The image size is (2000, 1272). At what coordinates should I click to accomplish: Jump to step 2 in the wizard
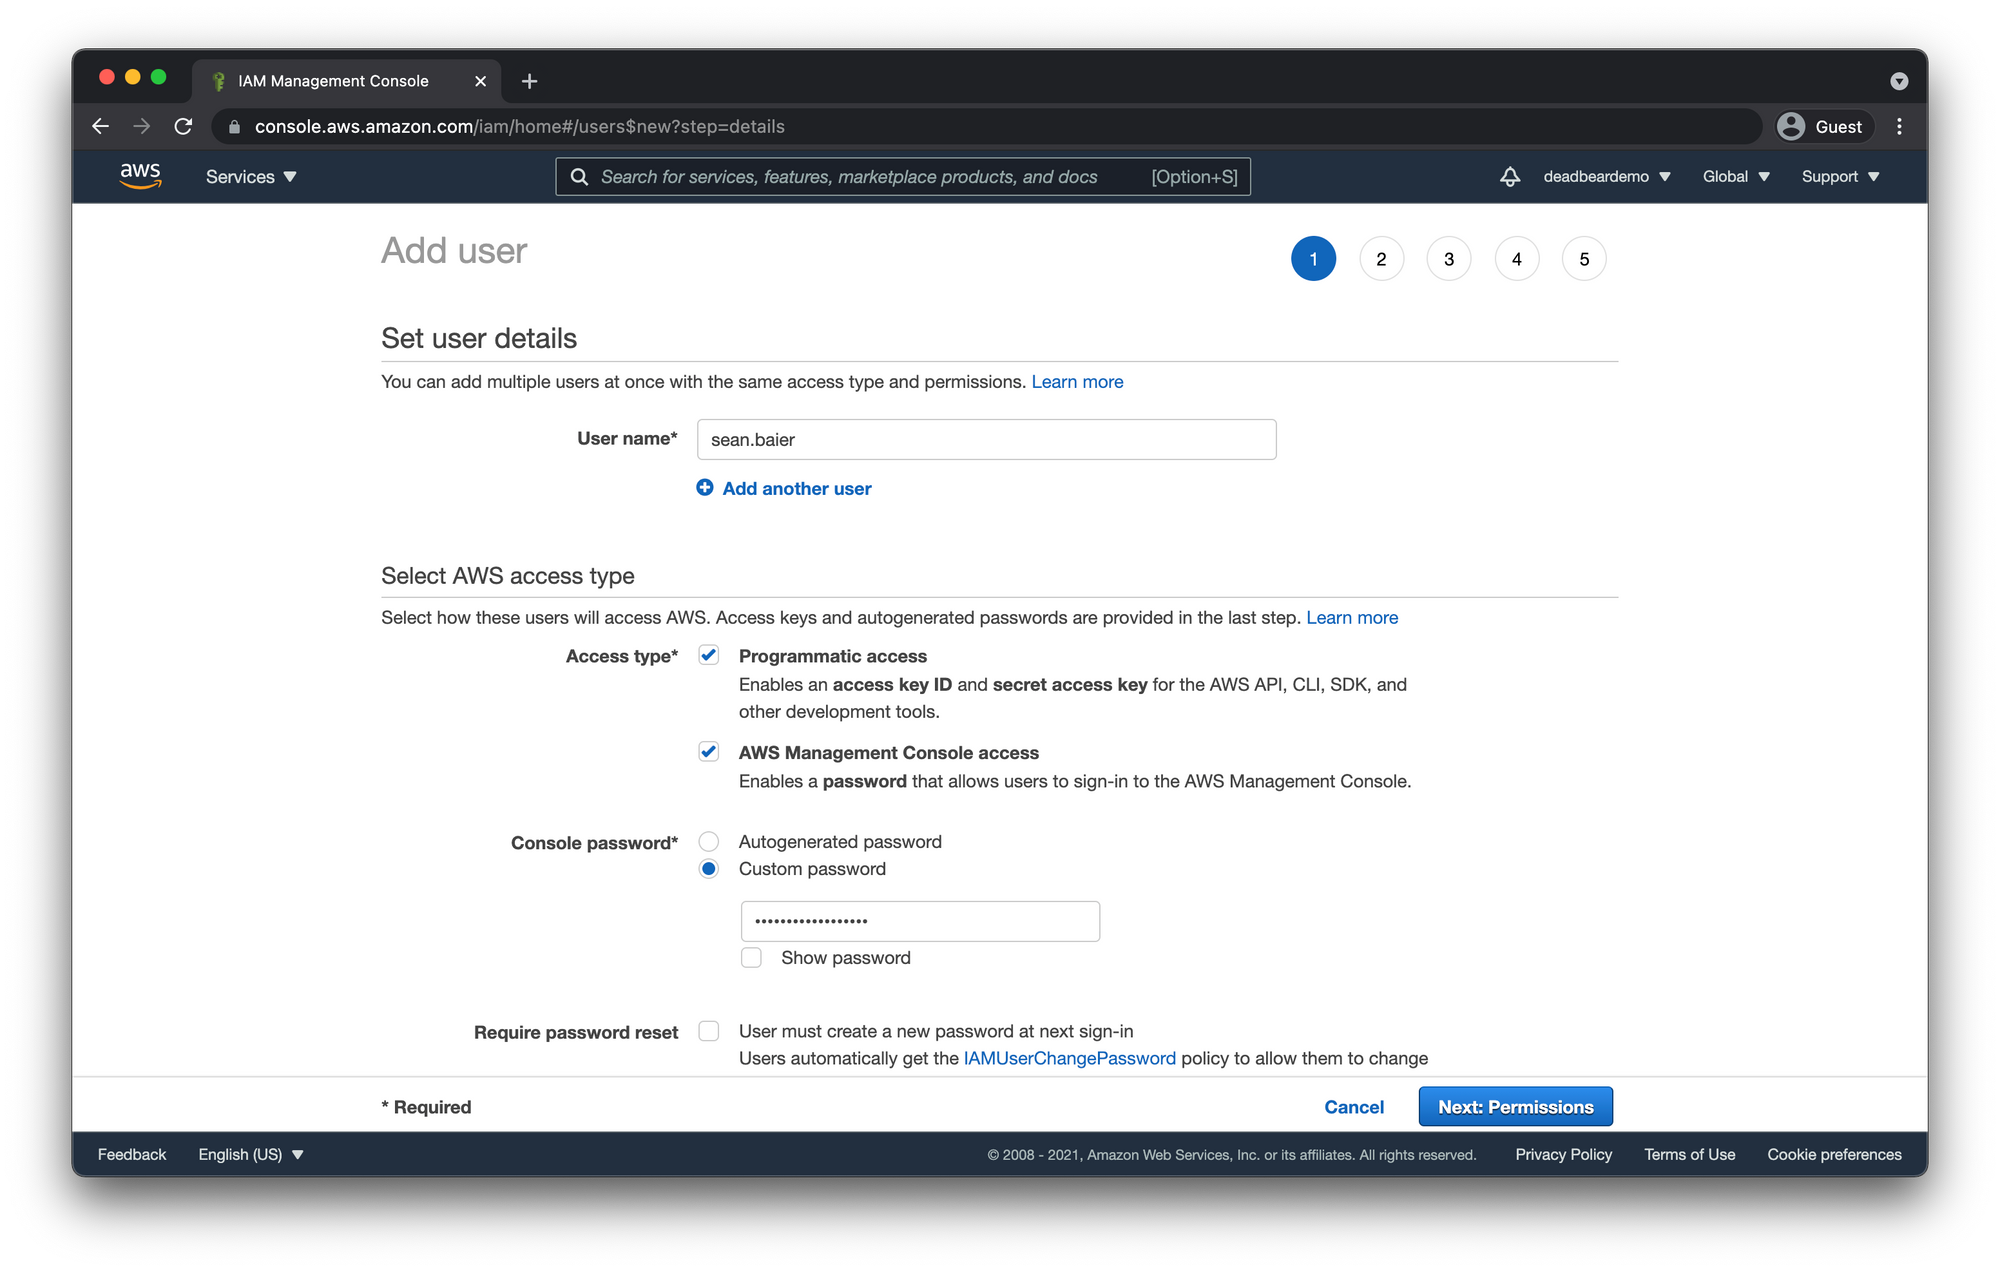[x=1381, y=259]
